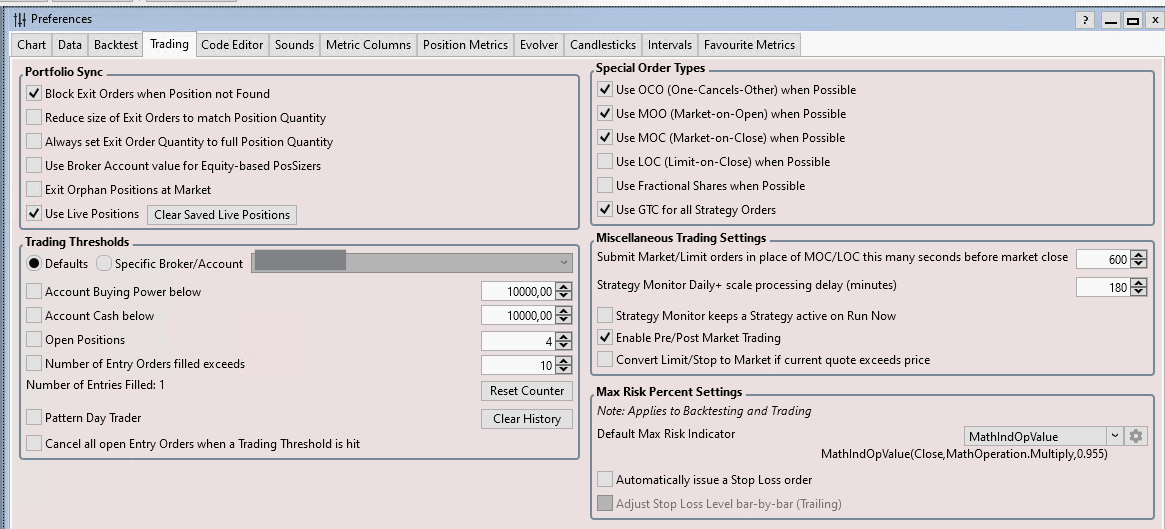Enable the Pattern Day Trader checkbox
Viewport: 1165px width, 529px height.
(34, 418)
